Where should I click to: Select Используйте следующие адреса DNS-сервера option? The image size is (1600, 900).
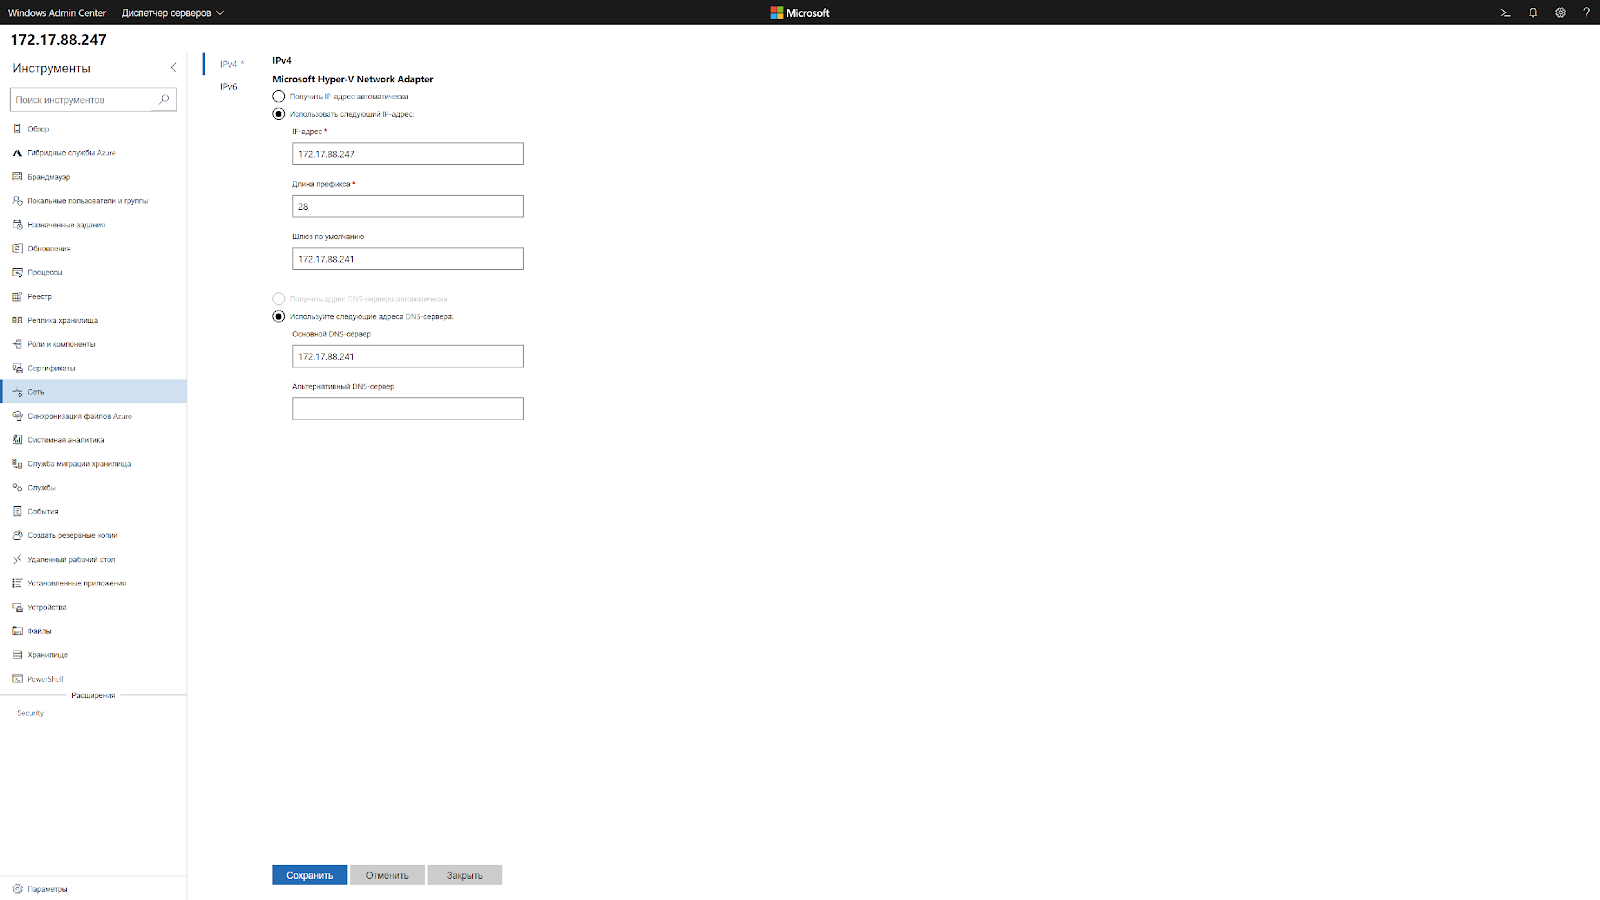(278, 316)
